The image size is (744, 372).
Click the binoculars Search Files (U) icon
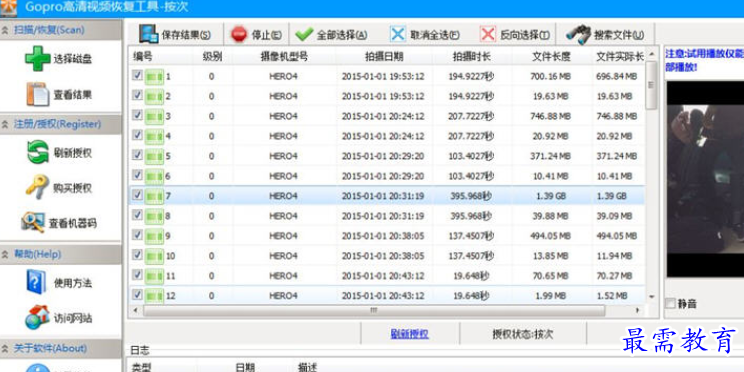[x=578, y=35]
